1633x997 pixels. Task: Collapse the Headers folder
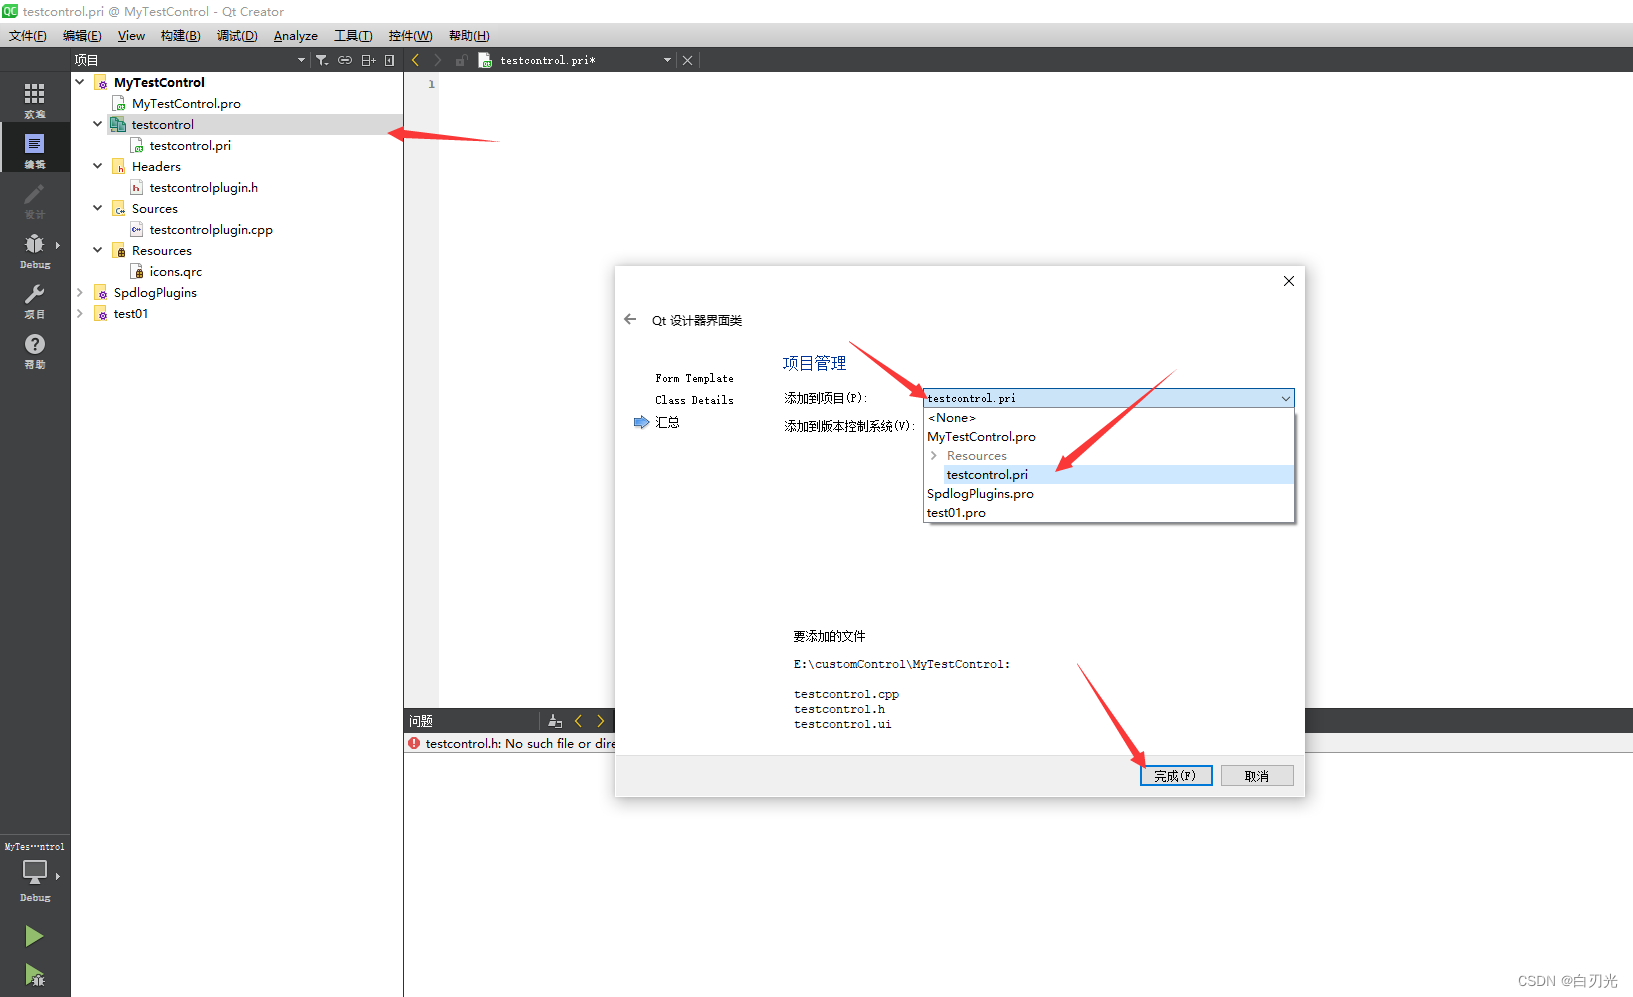(x=98, y=166)
